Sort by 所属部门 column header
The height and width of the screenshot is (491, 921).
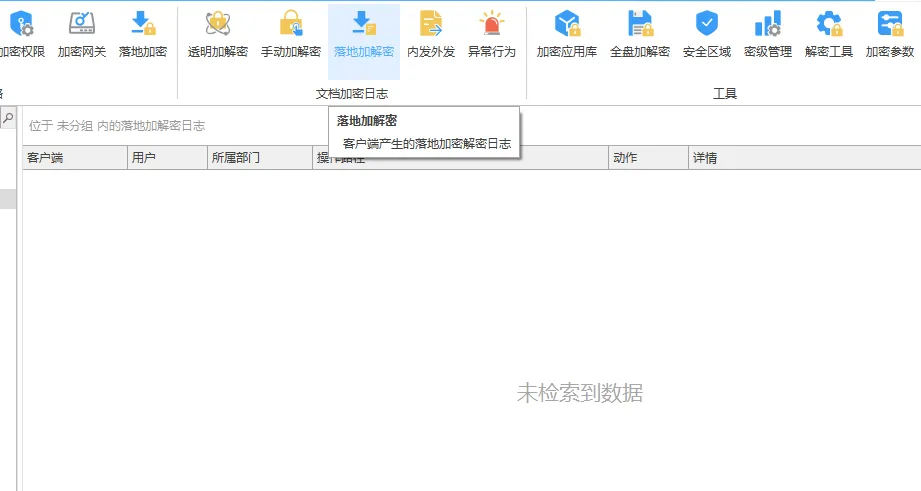pos(260,158)
